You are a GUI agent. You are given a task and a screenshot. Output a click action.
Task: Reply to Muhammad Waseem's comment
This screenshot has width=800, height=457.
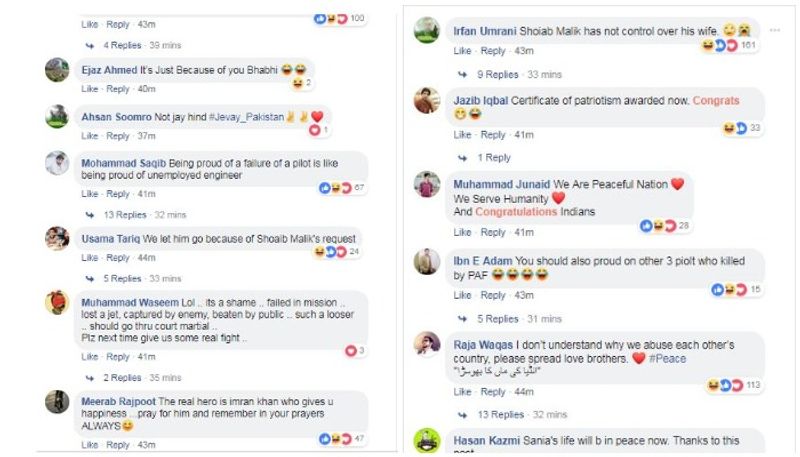(118, 356)
